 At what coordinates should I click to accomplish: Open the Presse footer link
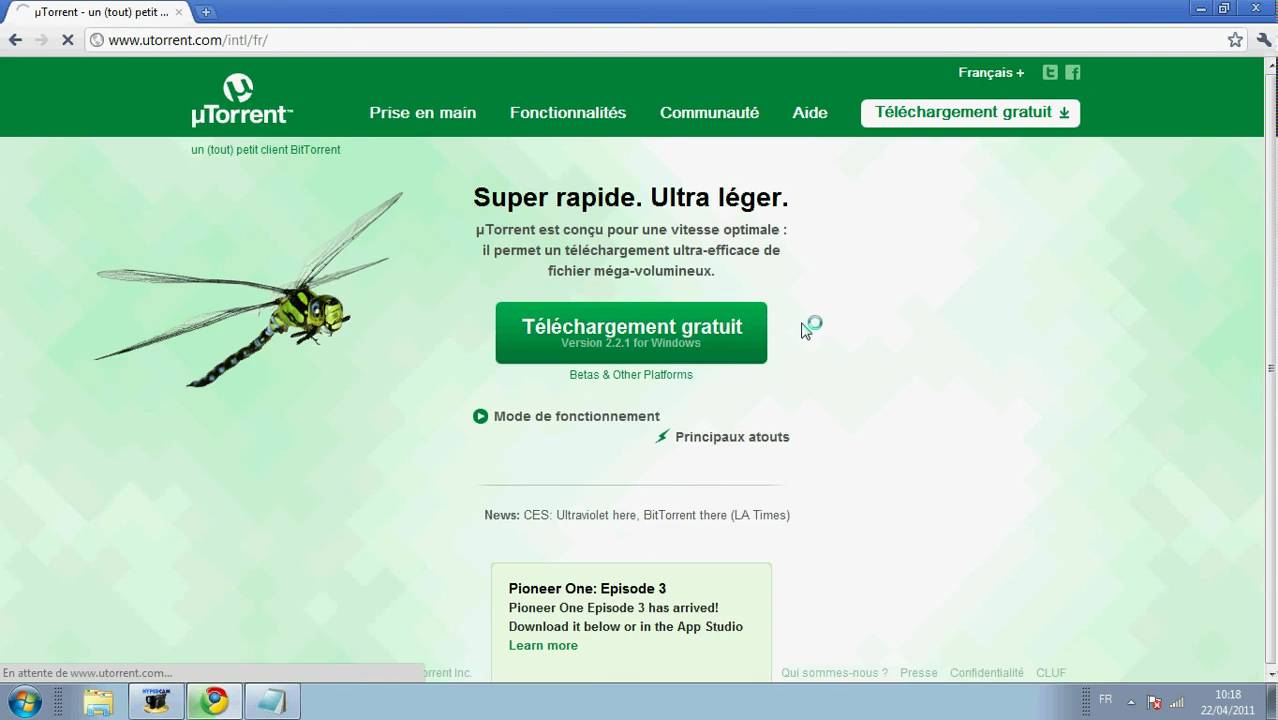coord(919,673)
